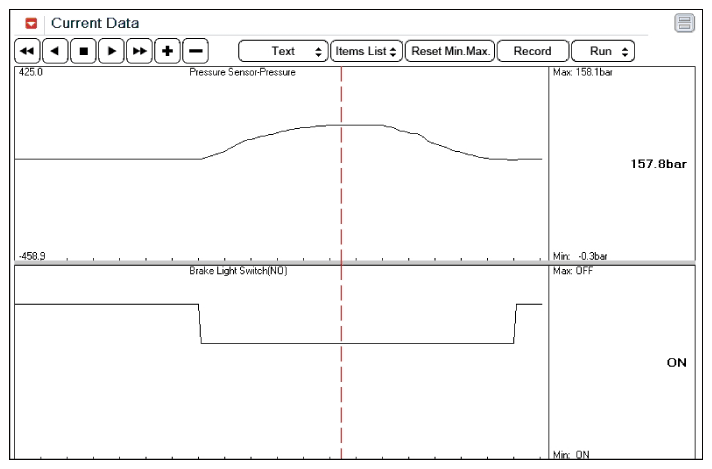
Task: Open the Run dropdown
Action: (603, 51)
